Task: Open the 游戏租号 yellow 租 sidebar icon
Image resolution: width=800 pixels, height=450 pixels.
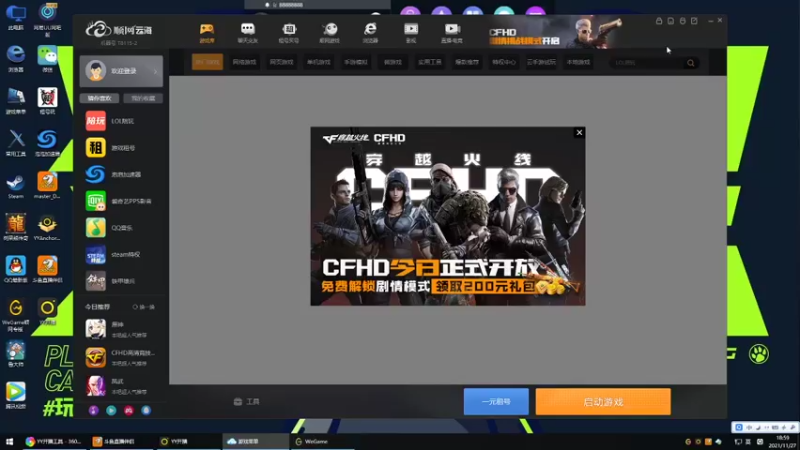Action: coord(95,147)
